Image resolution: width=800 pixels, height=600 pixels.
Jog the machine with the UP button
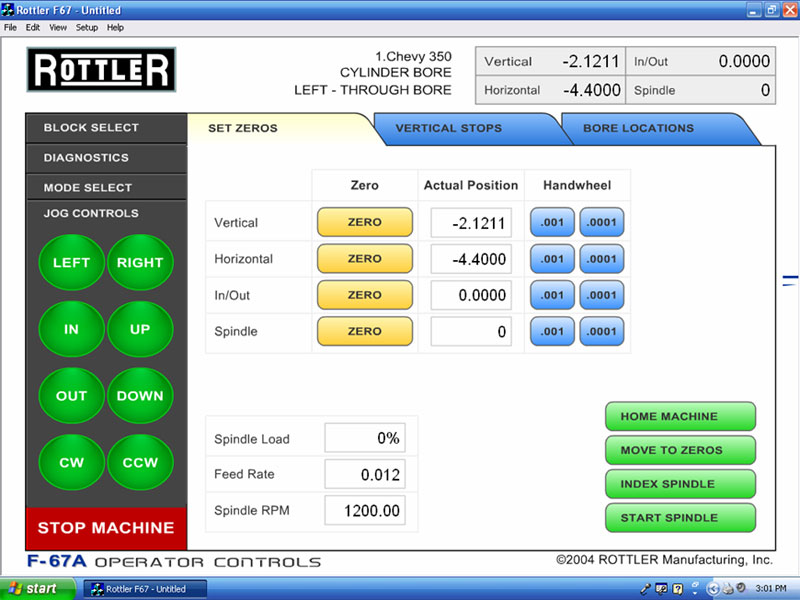[x=140, y=329]
